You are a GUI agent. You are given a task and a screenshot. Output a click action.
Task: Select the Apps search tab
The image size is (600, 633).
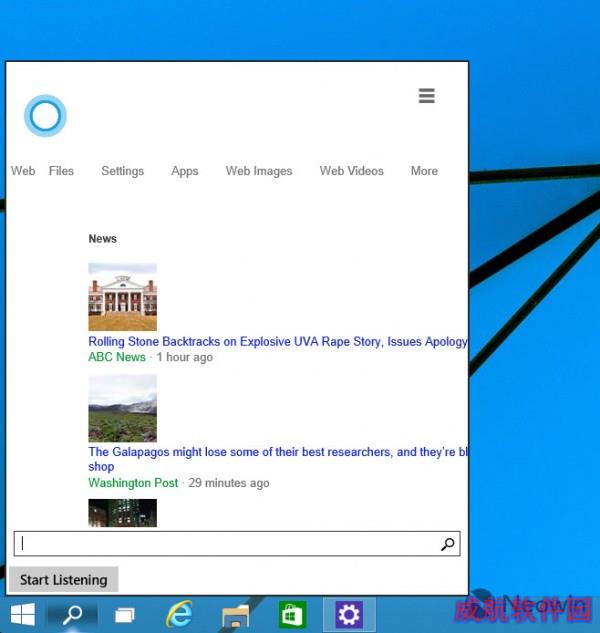(x=185, y=171)
